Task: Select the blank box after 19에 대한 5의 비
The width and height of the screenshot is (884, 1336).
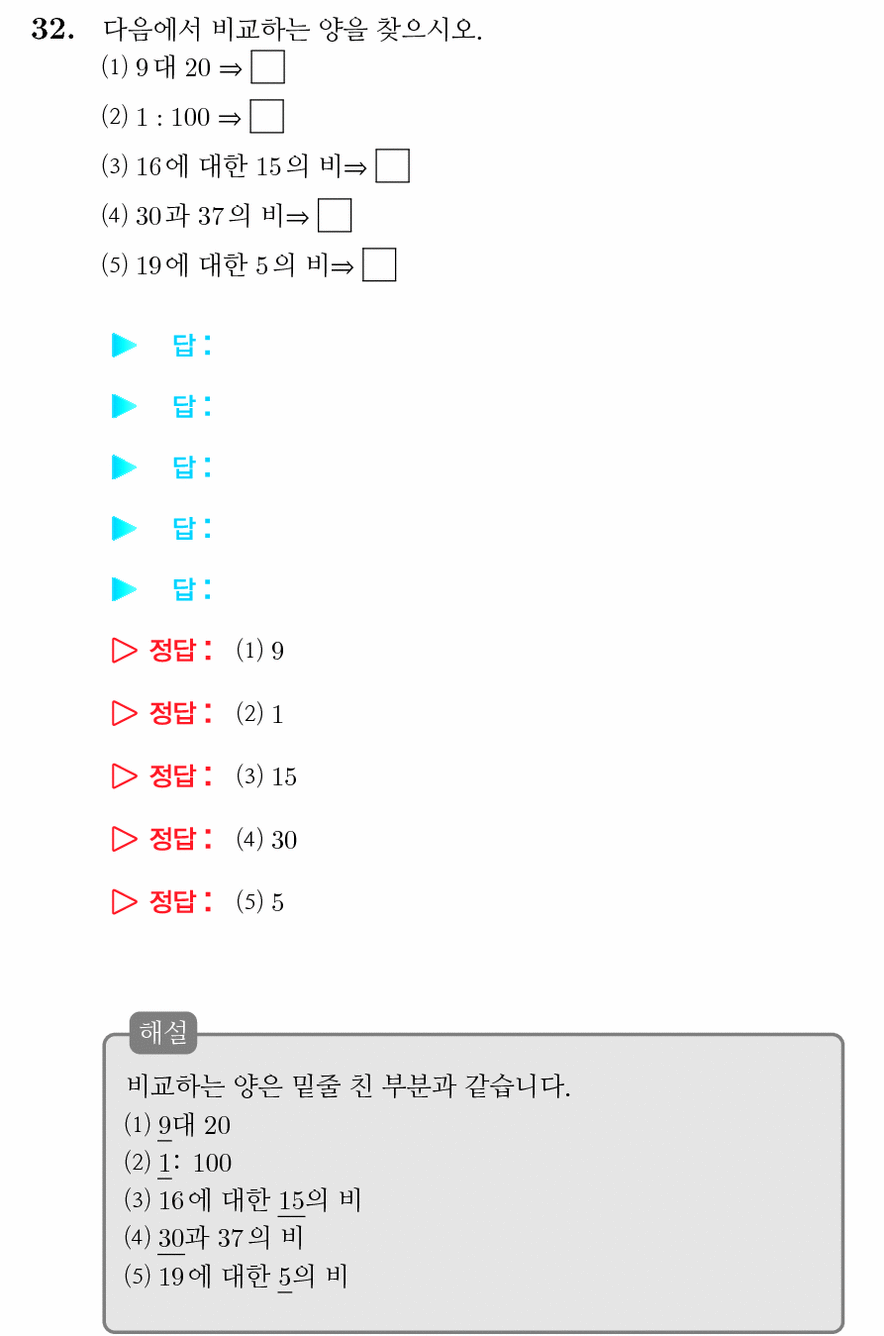Action: click(379, 264)
